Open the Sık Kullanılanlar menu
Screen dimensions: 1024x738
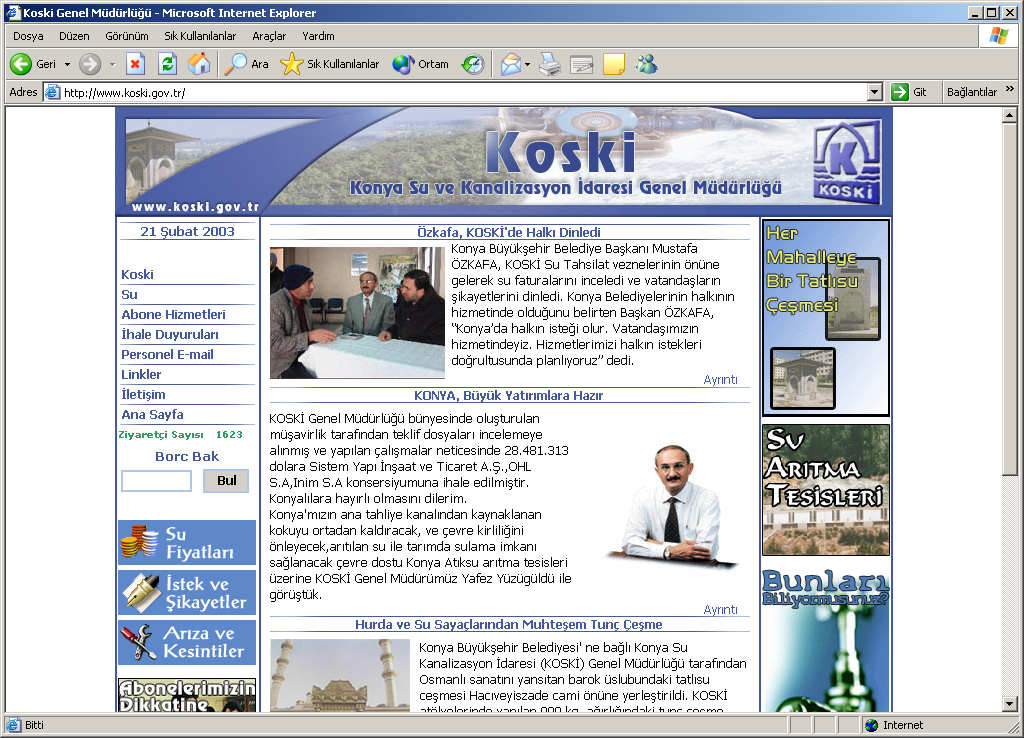[x=200, y=36]
